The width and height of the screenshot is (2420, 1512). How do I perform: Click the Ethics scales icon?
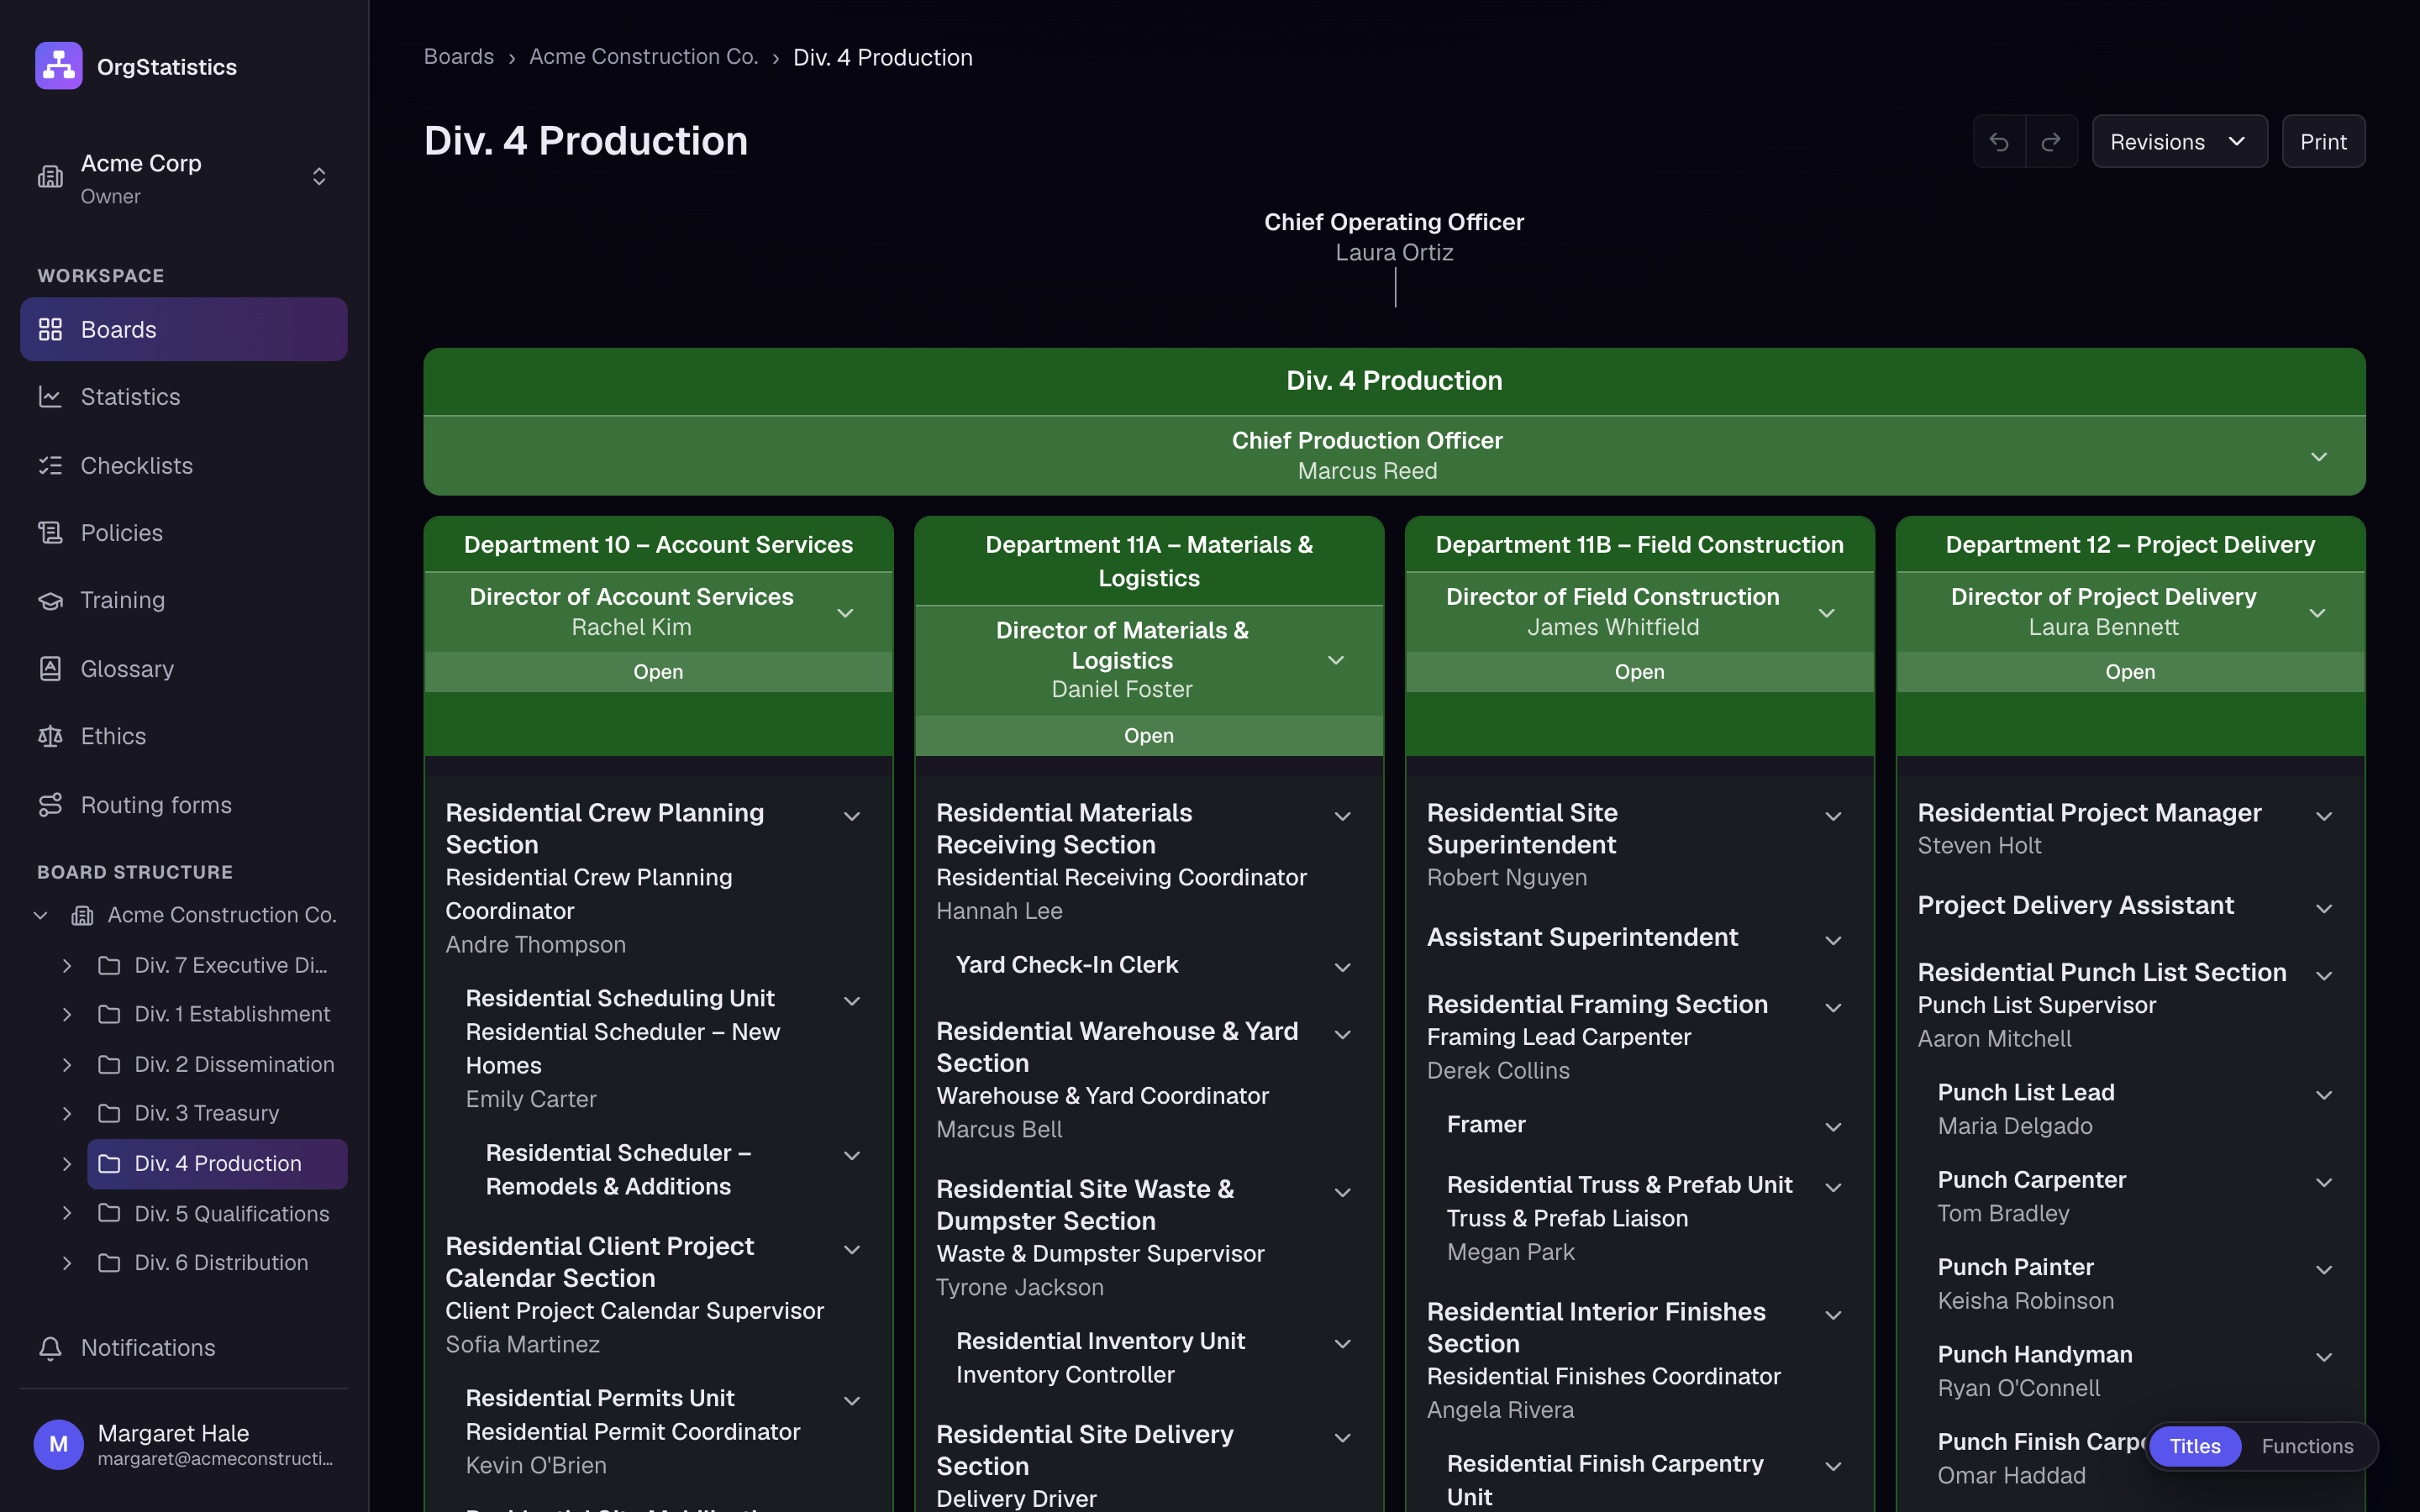[x=50, y=736]
